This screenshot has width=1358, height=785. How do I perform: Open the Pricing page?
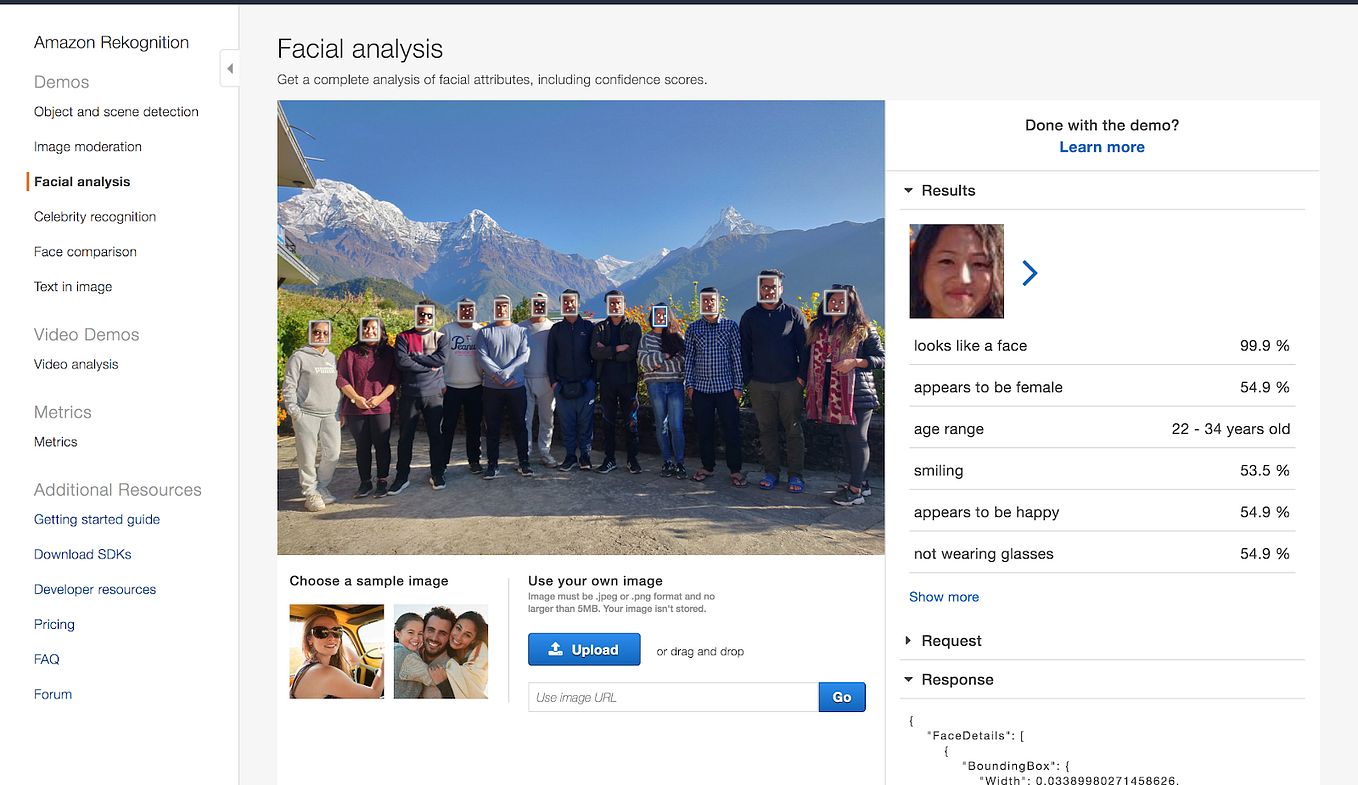pyautogui.click(x=54, y=624)
